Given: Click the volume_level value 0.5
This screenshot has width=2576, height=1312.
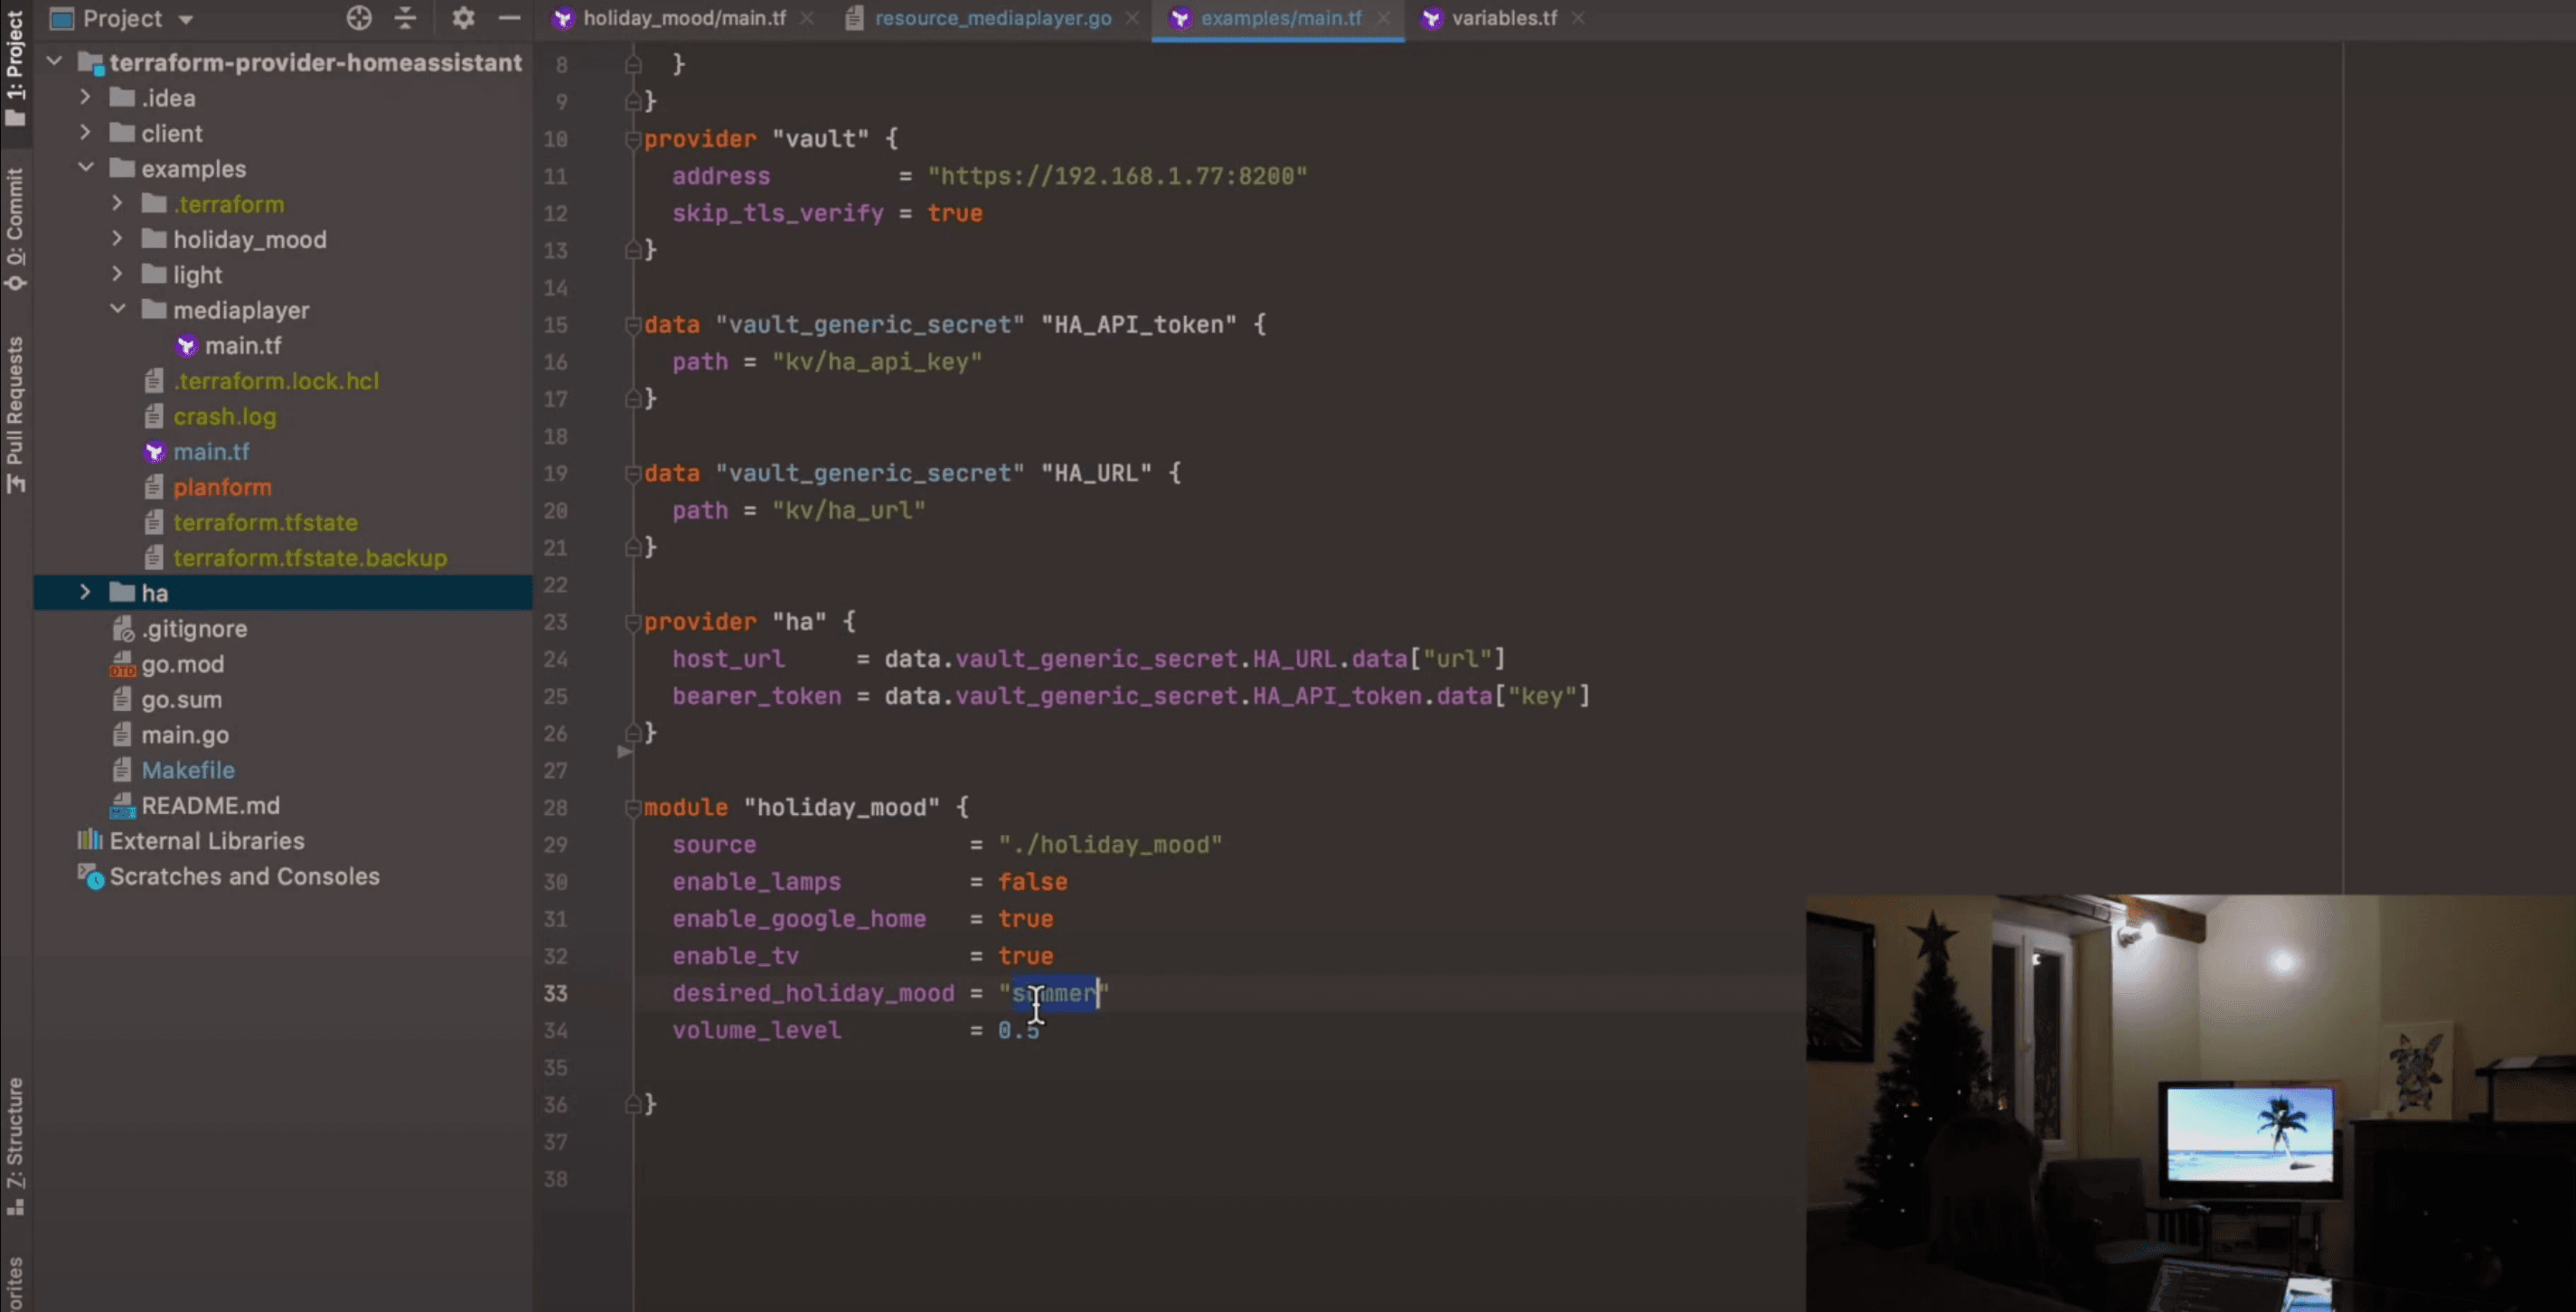Looking at the screenshot, I should [x=1018, y=1030].
